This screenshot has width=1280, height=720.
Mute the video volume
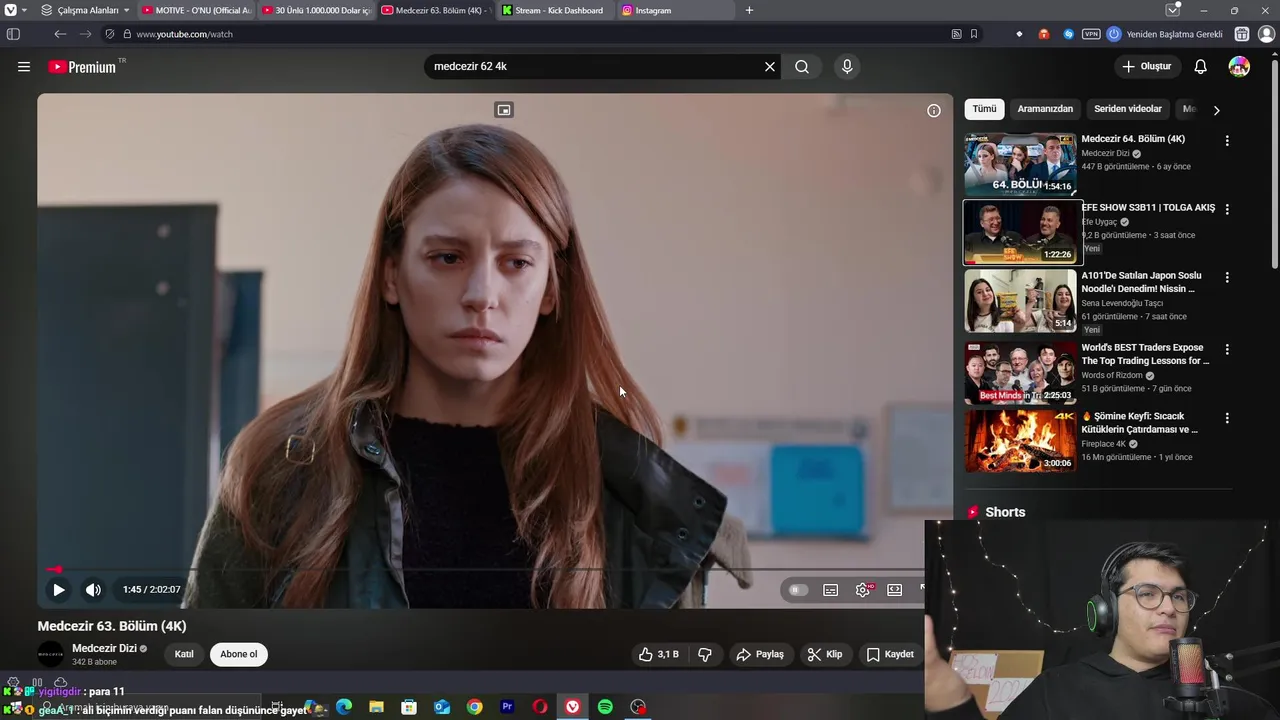click(93, 590)
